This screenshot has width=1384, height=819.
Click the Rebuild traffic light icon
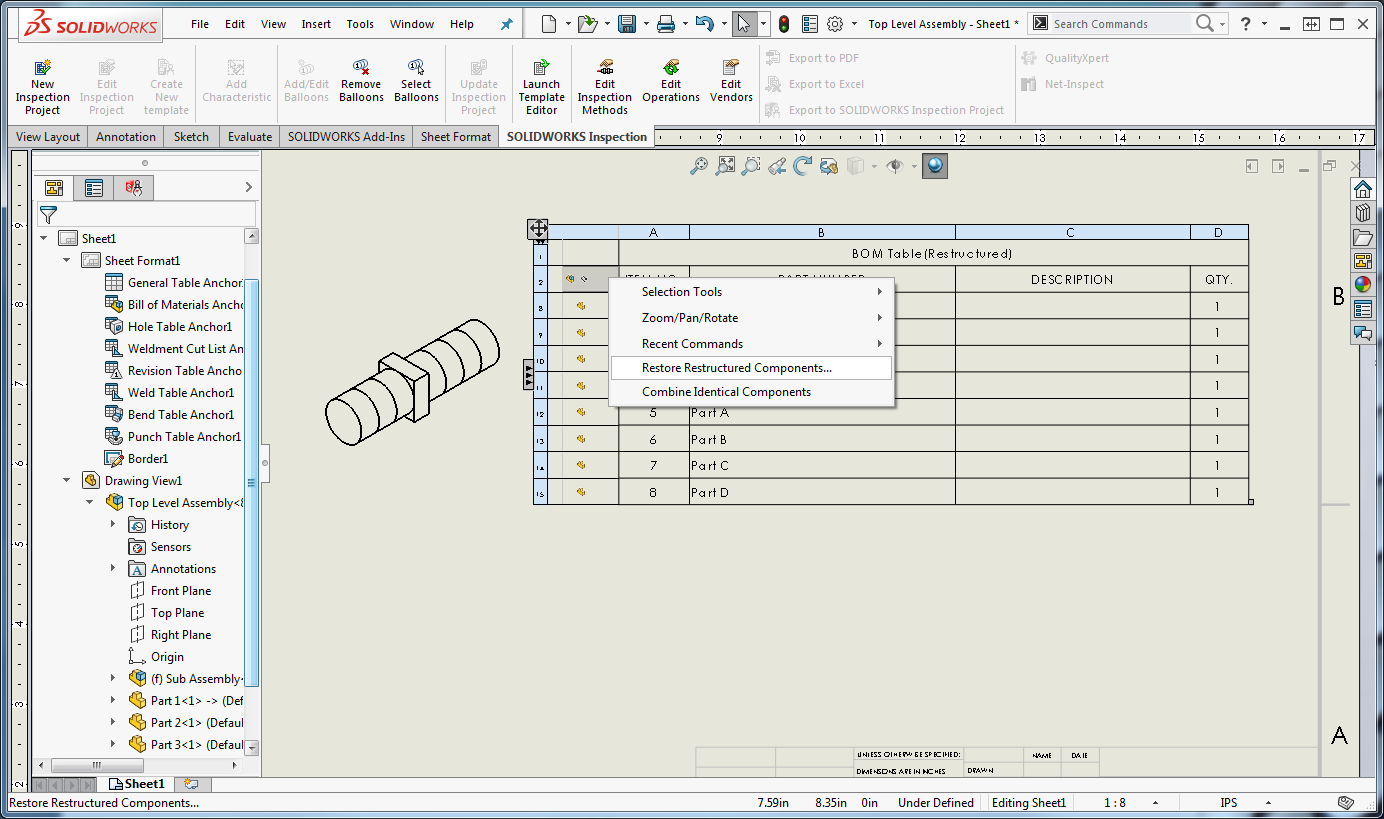pos(784,23)
